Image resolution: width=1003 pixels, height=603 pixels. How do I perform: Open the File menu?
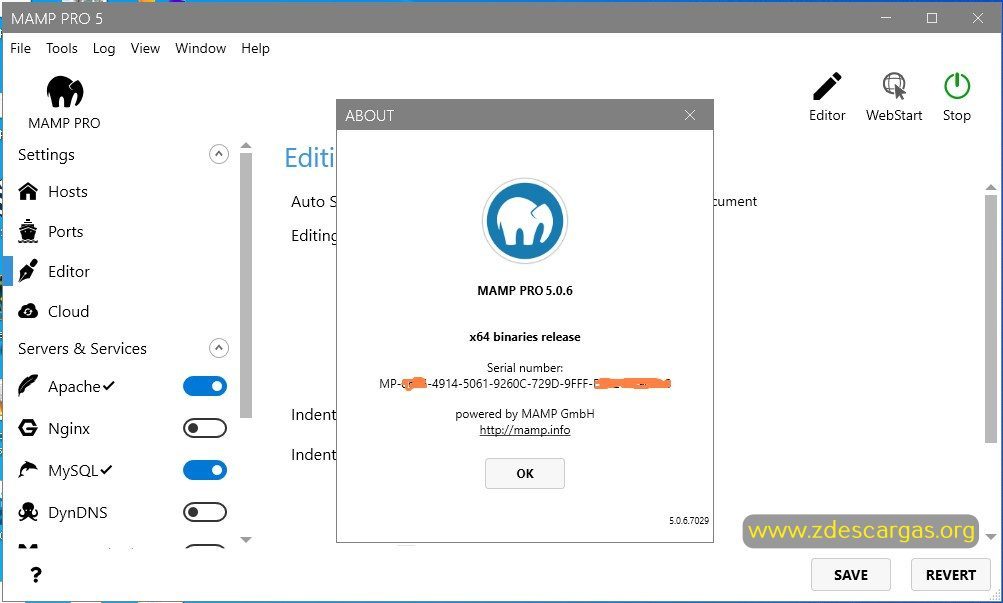pos(20,49)
